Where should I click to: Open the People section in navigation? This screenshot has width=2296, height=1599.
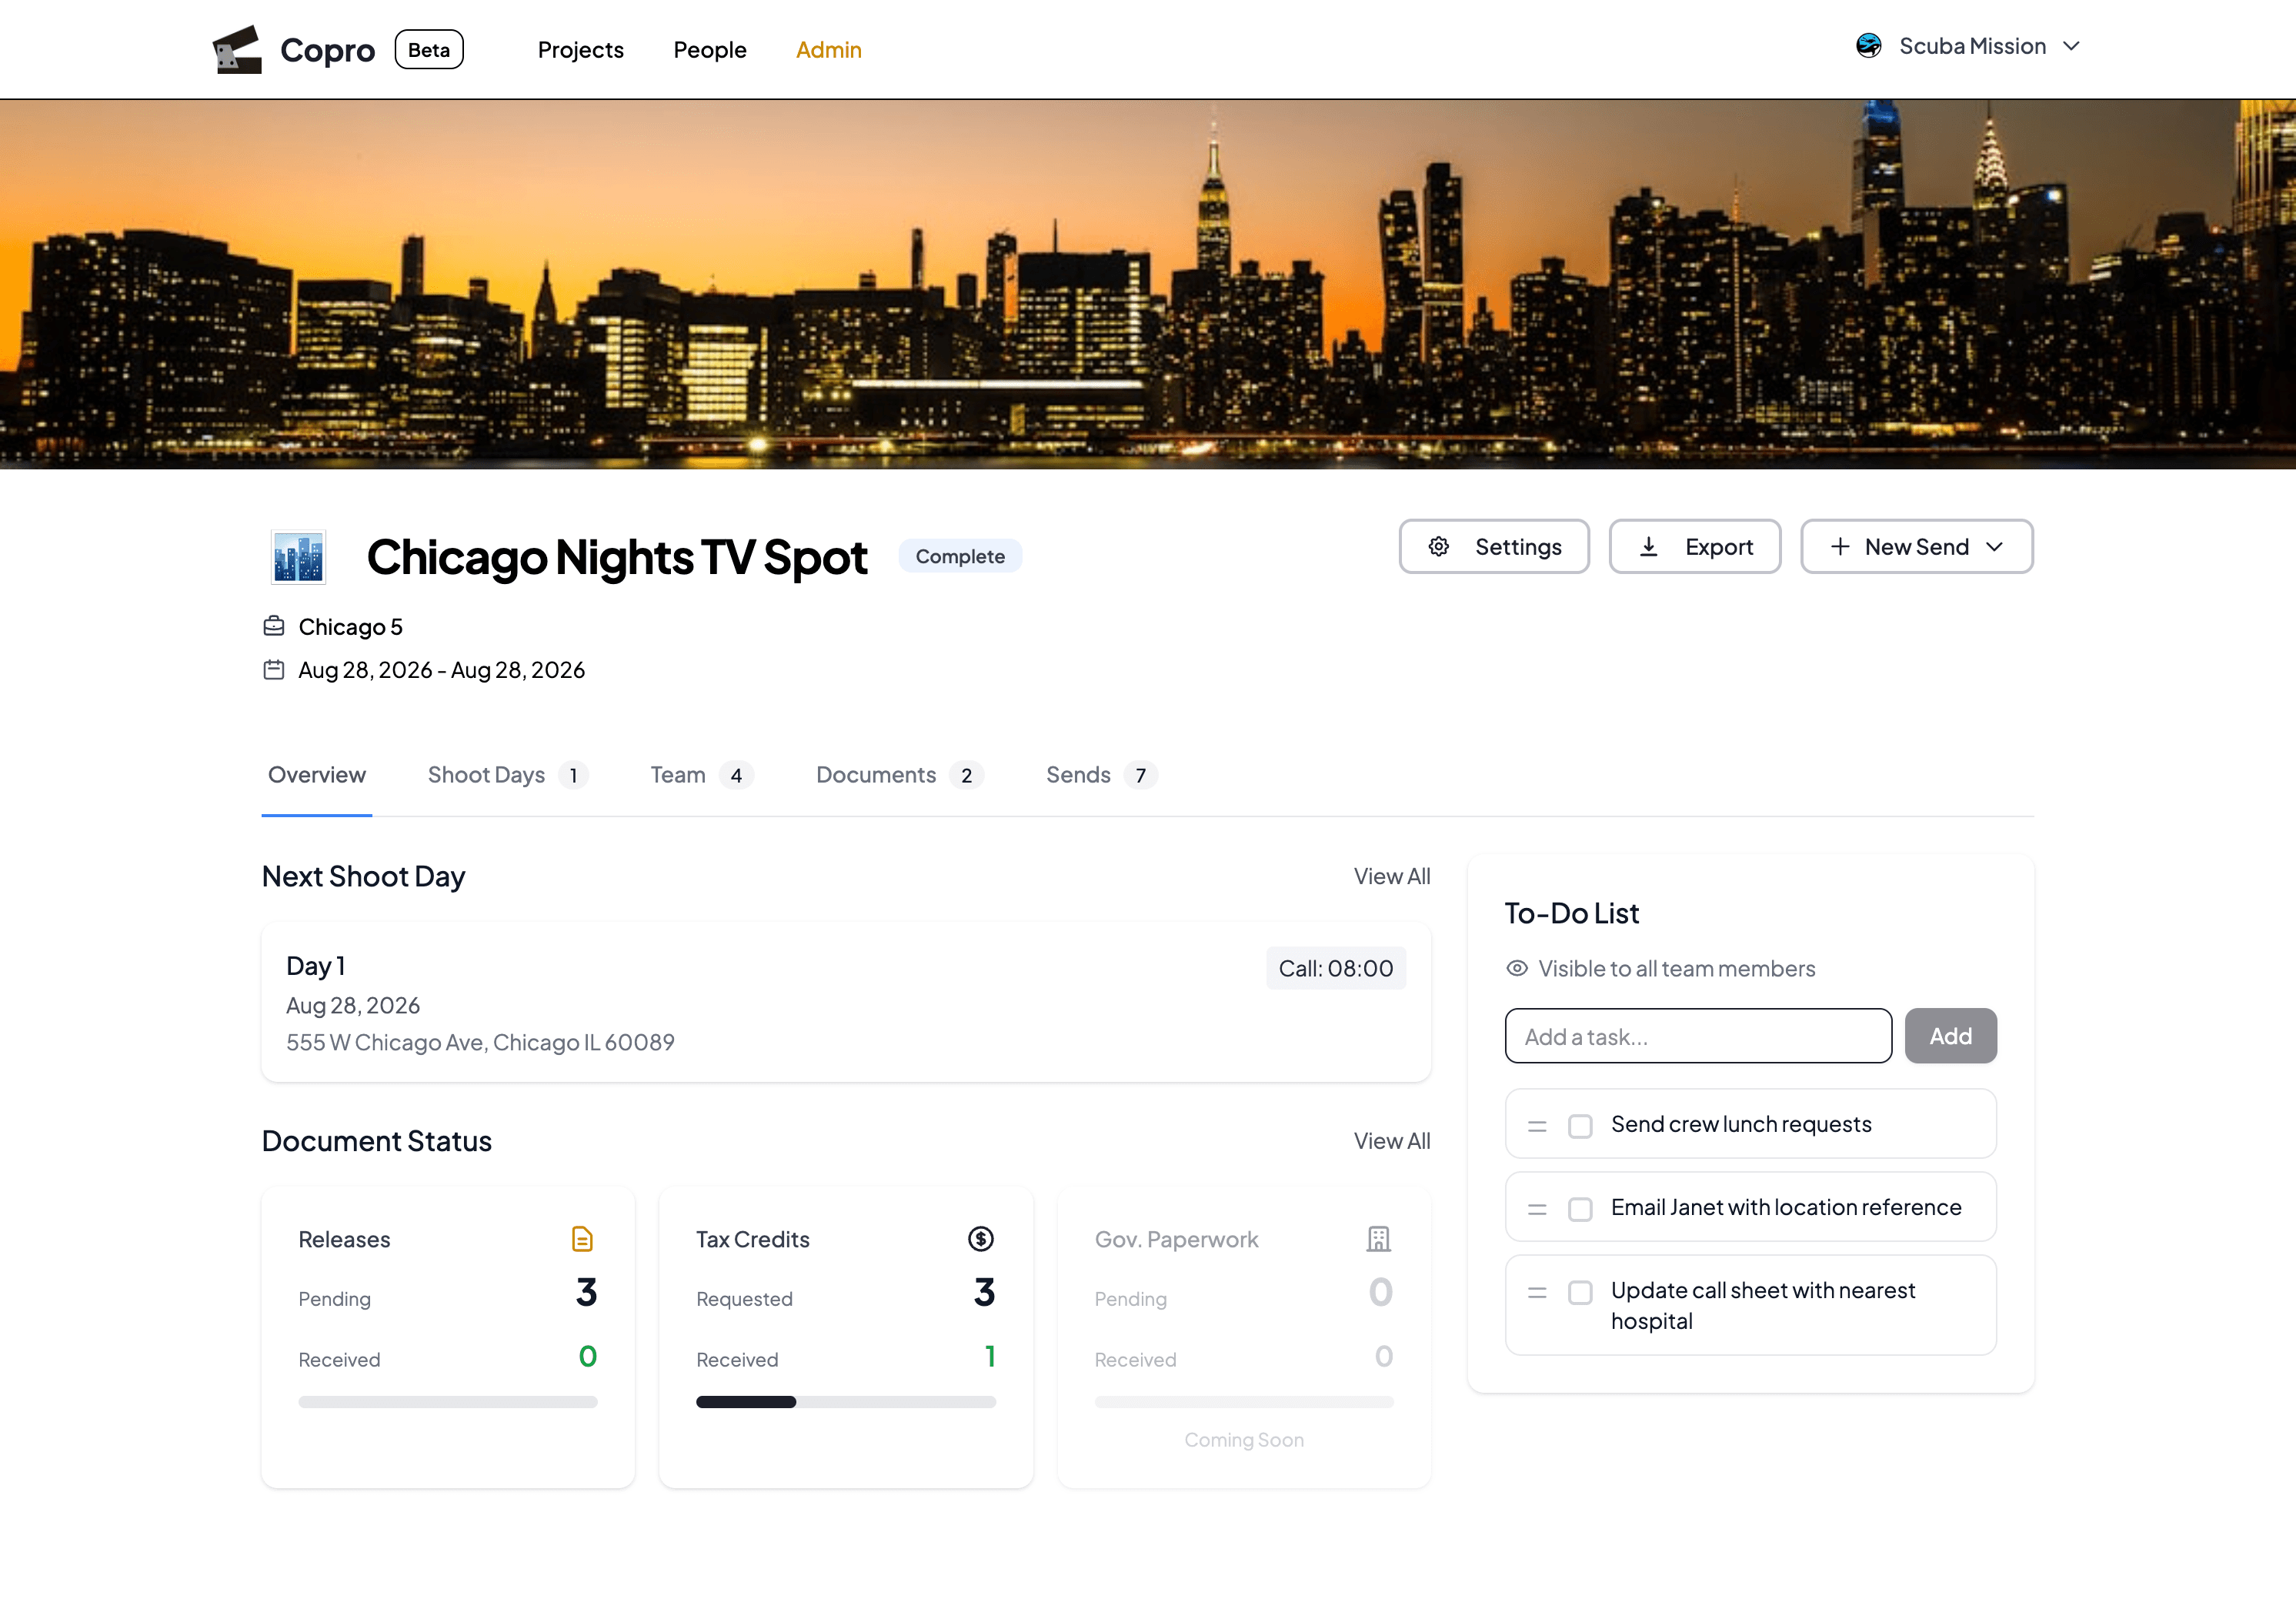click(x=710, y=49)
